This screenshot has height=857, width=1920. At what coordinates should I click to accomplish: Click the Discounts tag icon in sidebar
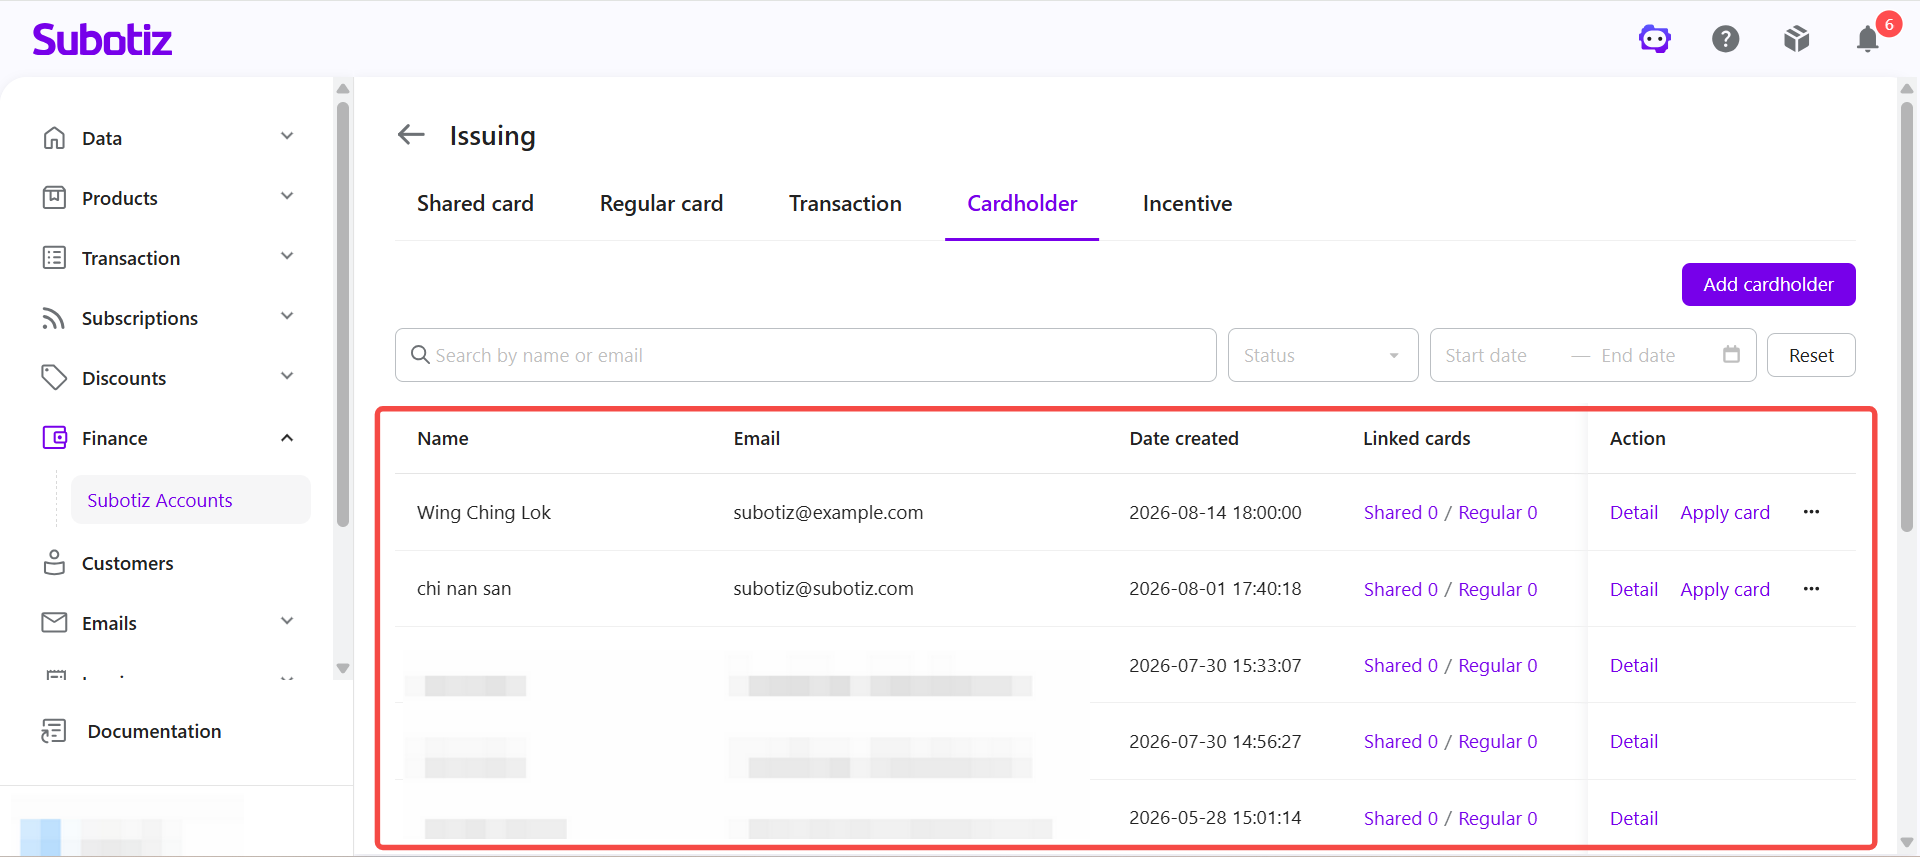coord(54,378)
